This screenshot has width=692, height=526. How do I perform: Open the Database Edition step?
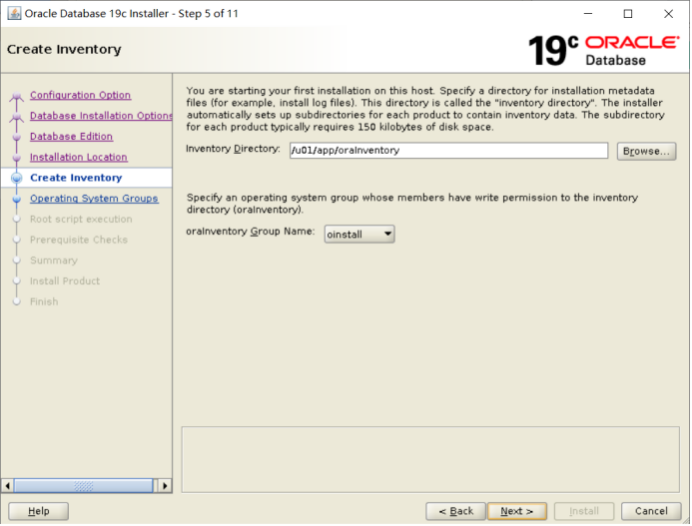[x=71, y=136]
